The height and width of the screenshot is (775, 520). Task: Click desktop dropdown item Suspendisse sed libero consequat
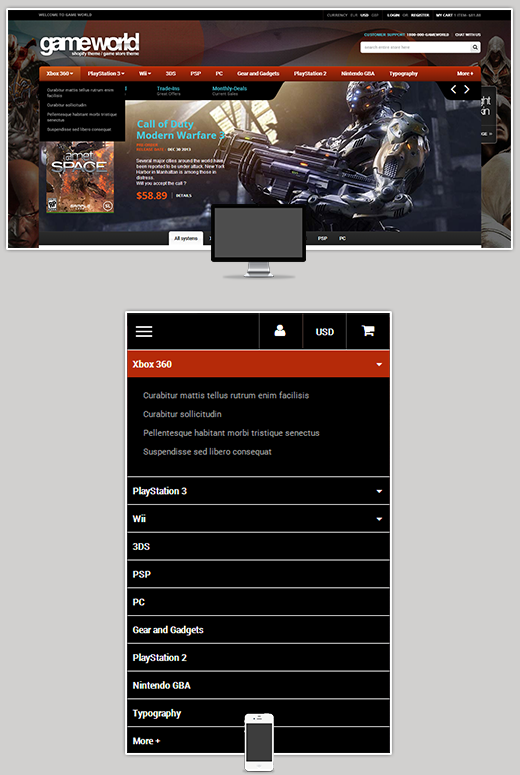pyautogui.click(x=79, y=129)
